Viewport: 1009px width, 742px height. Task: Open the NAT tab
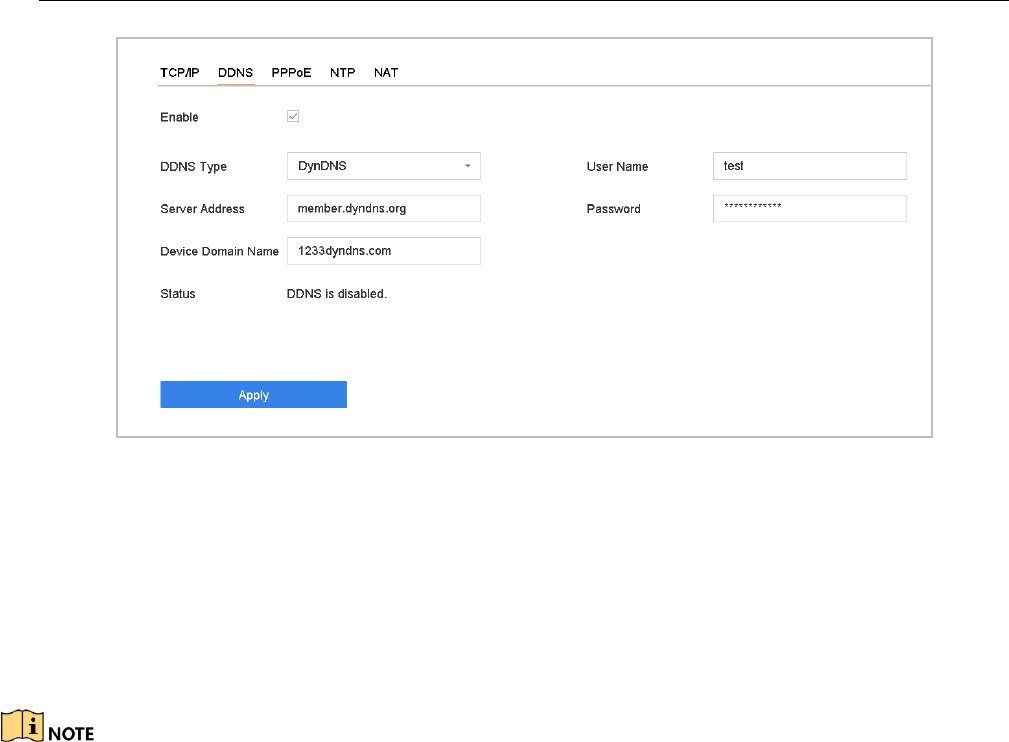click(x=386, y=73)
